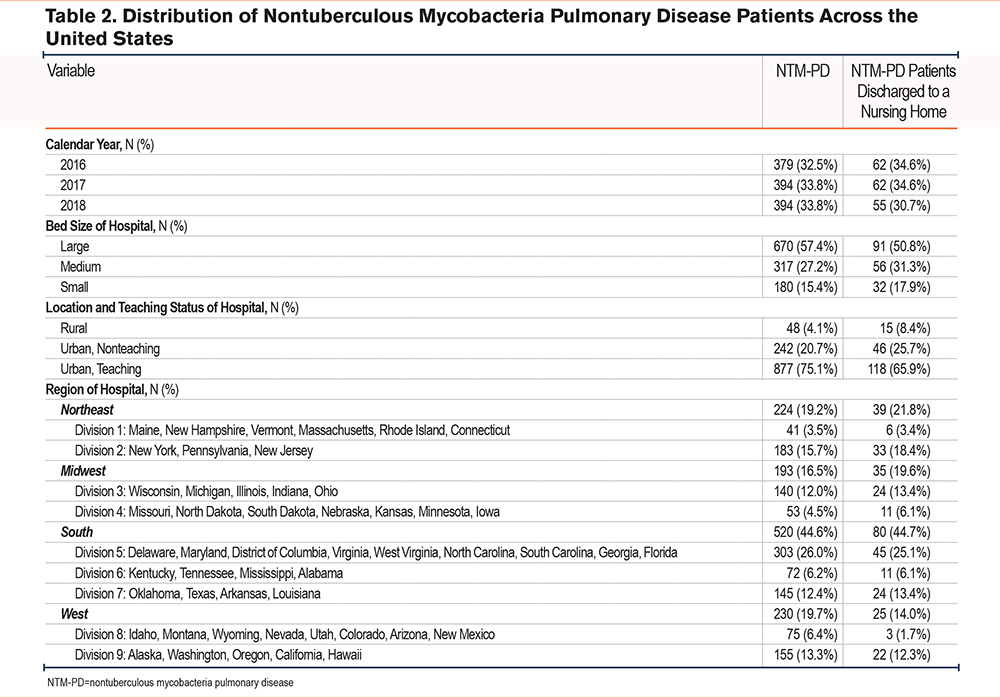Select Division 9 Alaska, Washington row
The image size is (1000, 698).
tap(501, 655)
